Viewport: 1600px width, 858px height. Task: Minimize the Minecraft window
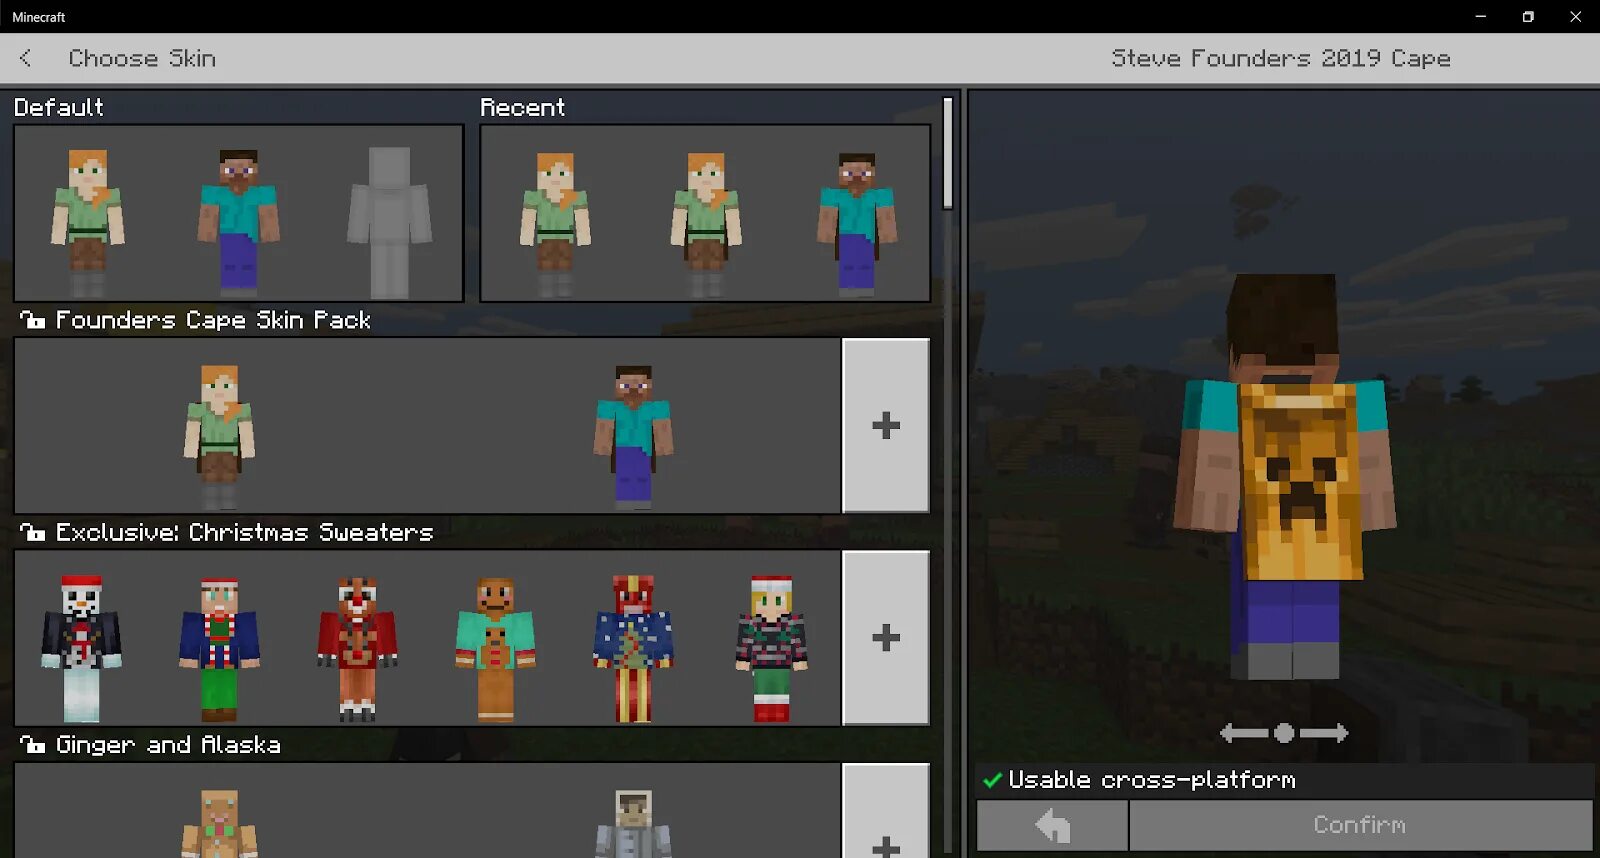point(1481,16)
